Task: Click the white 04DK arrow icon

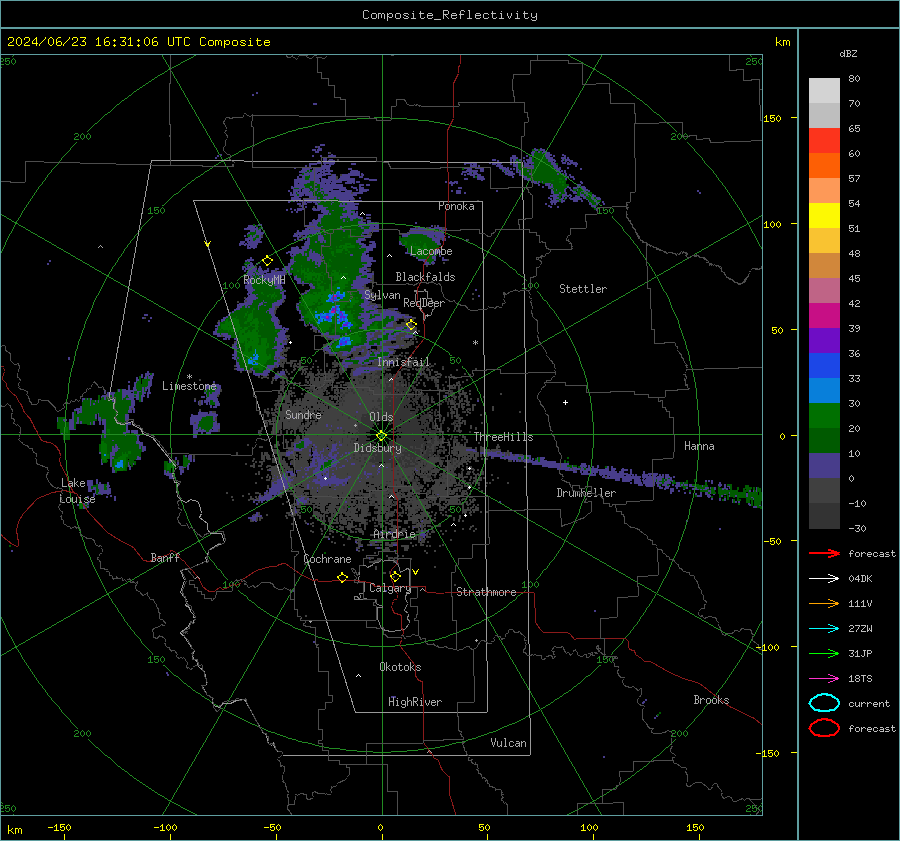Action: pyautogui.click(x=824, y=579)
